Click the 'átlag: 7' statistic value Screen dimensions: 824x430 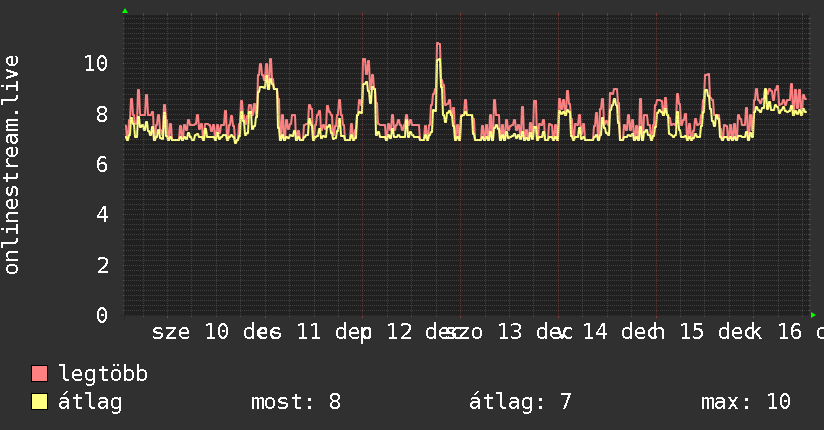520,403
